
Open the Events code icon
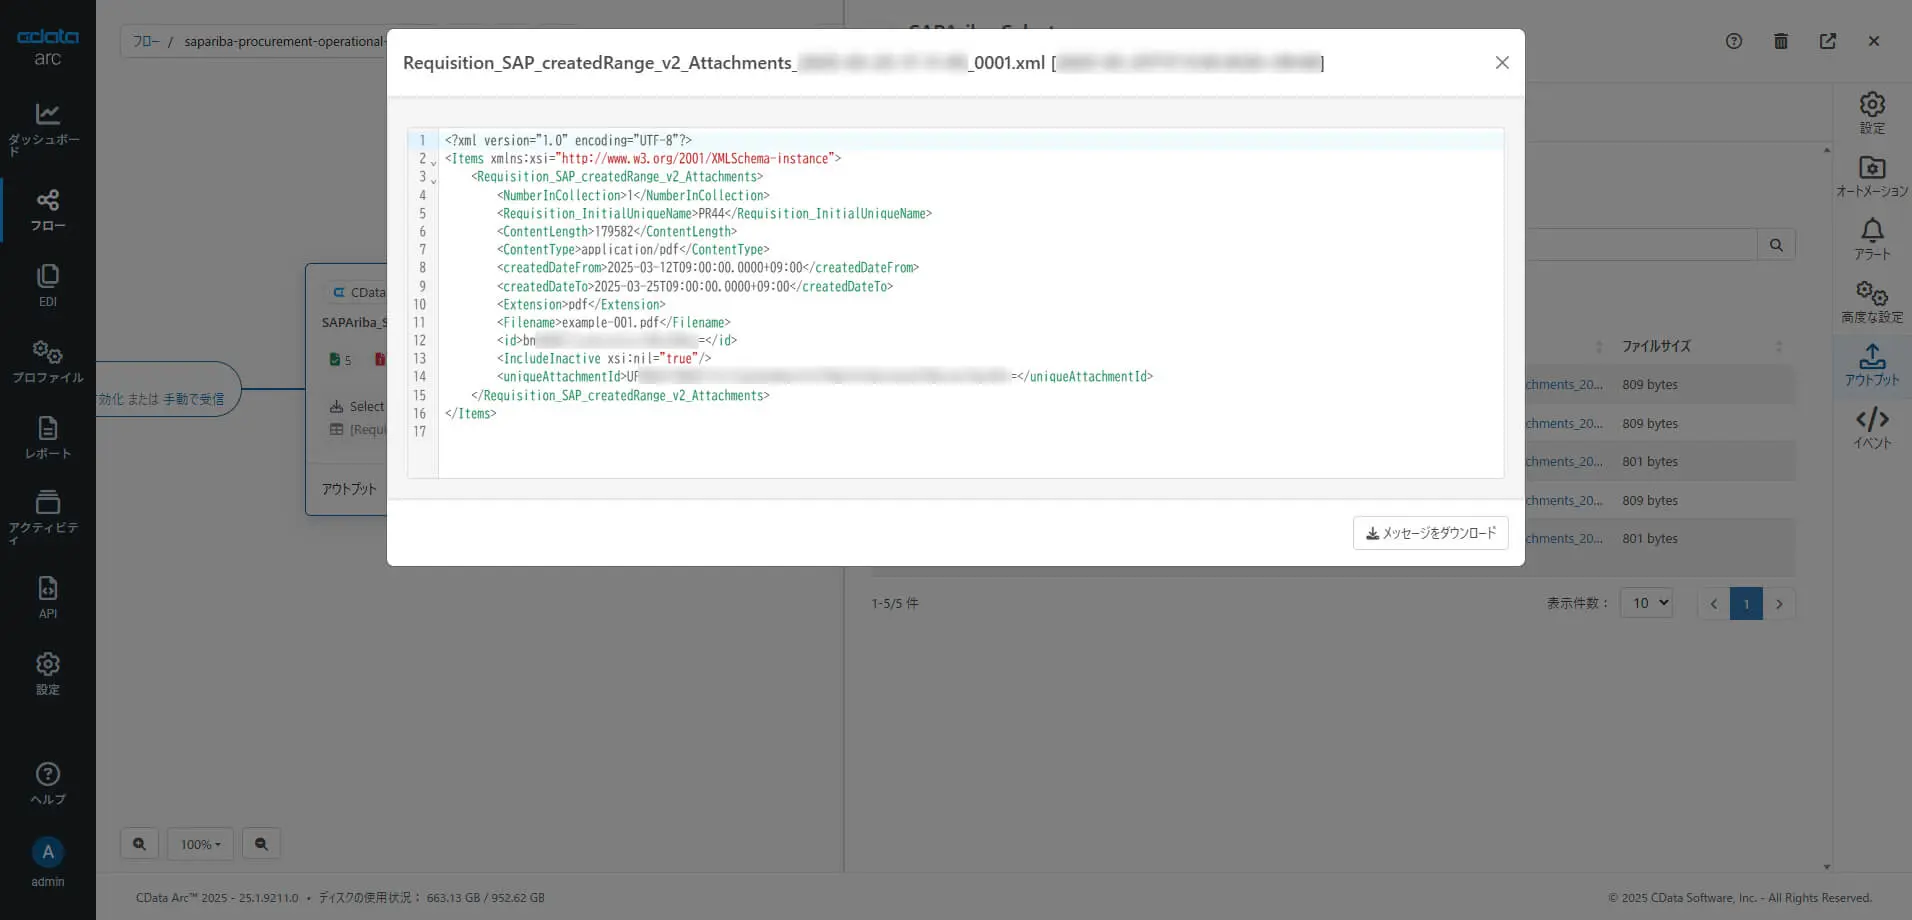click(1872, 428)
